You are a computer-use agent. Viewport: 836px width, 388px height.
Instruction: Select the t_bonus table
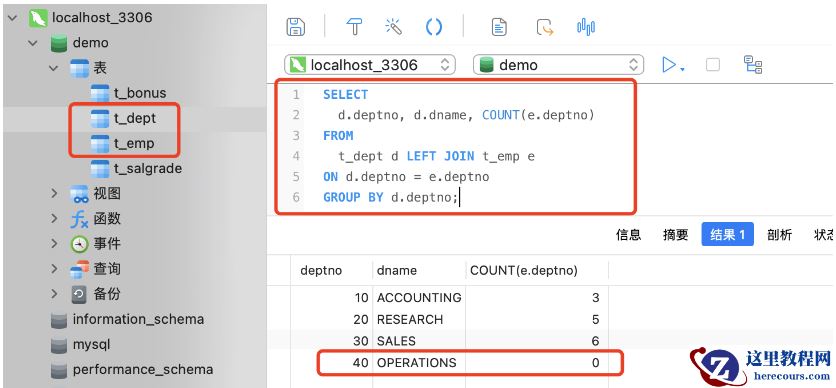point(140,93)
